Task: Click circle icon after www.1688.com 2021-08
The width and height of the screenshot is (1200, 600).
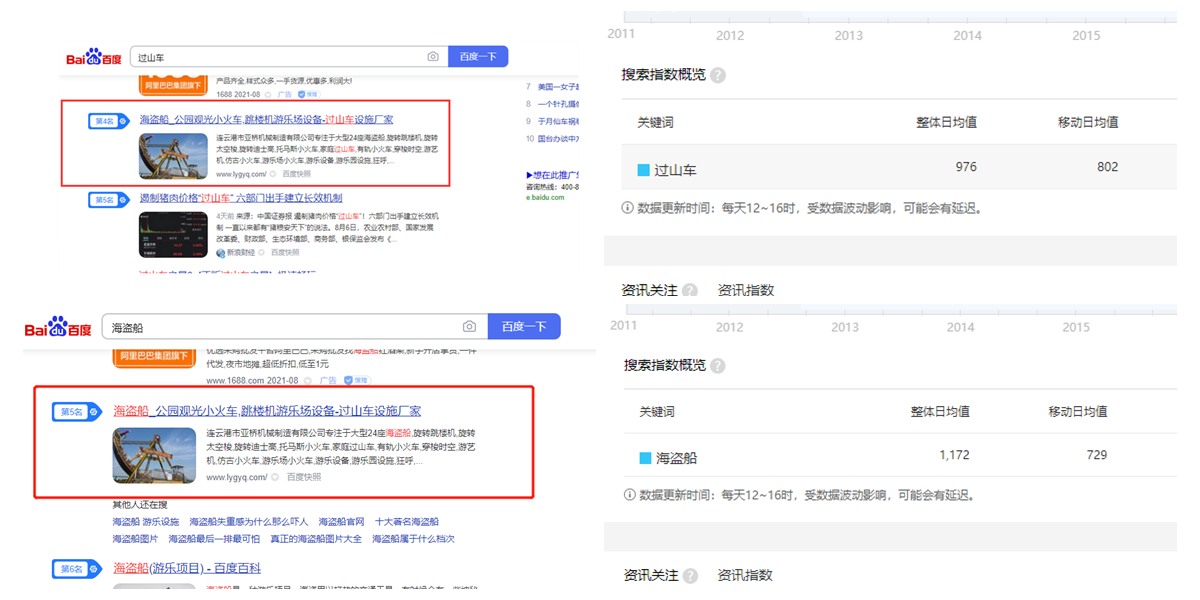Action: click(x=309, y=381)
